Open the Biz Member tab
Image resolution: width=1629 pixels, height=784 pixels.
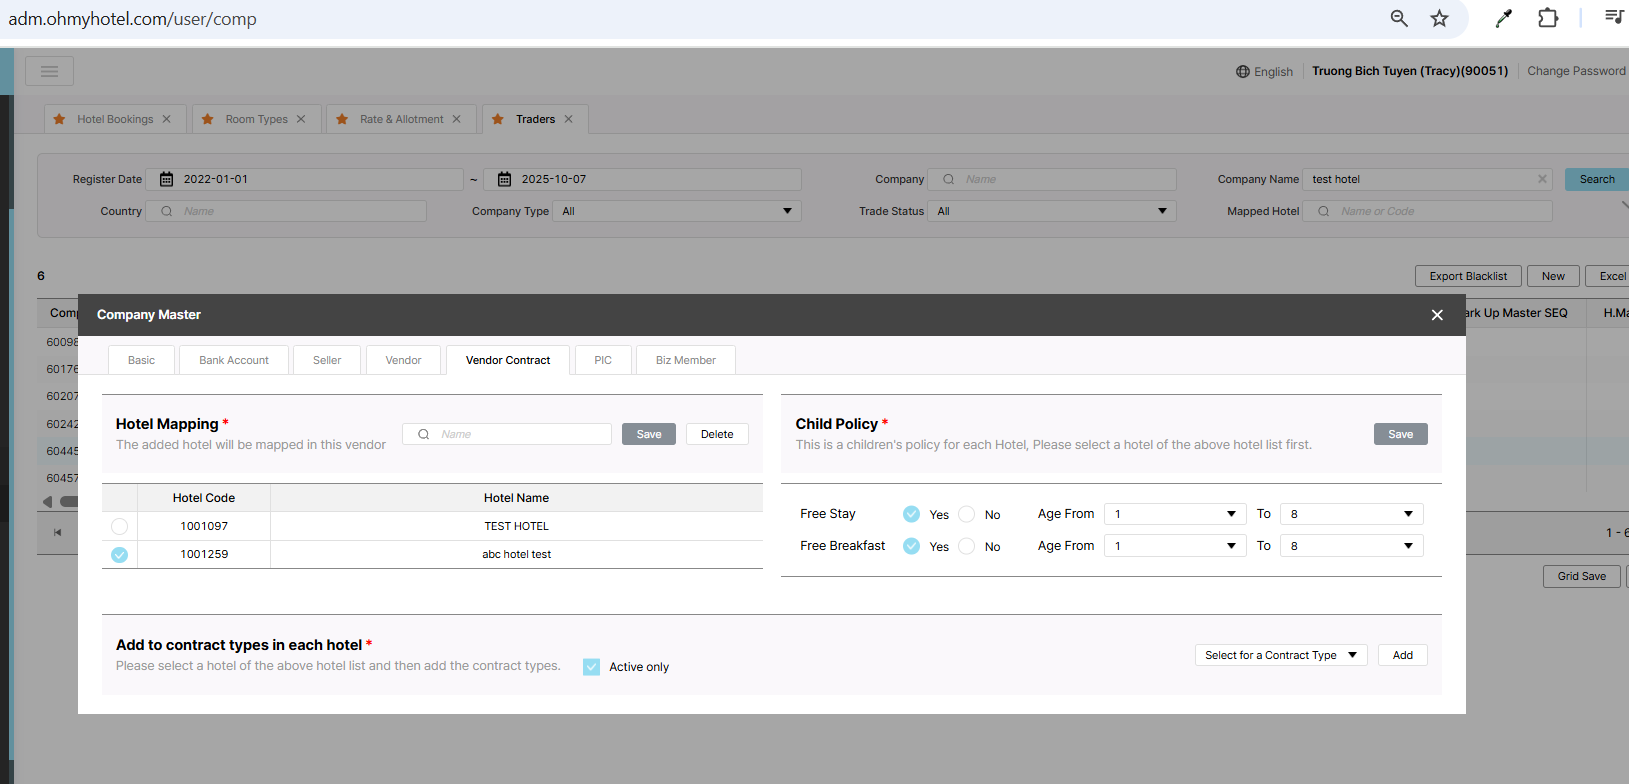tap(685, 360)
